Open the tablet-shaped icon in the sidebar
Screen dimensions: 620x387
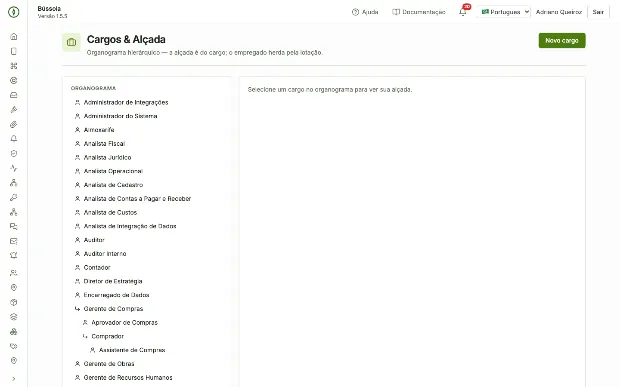13,51
